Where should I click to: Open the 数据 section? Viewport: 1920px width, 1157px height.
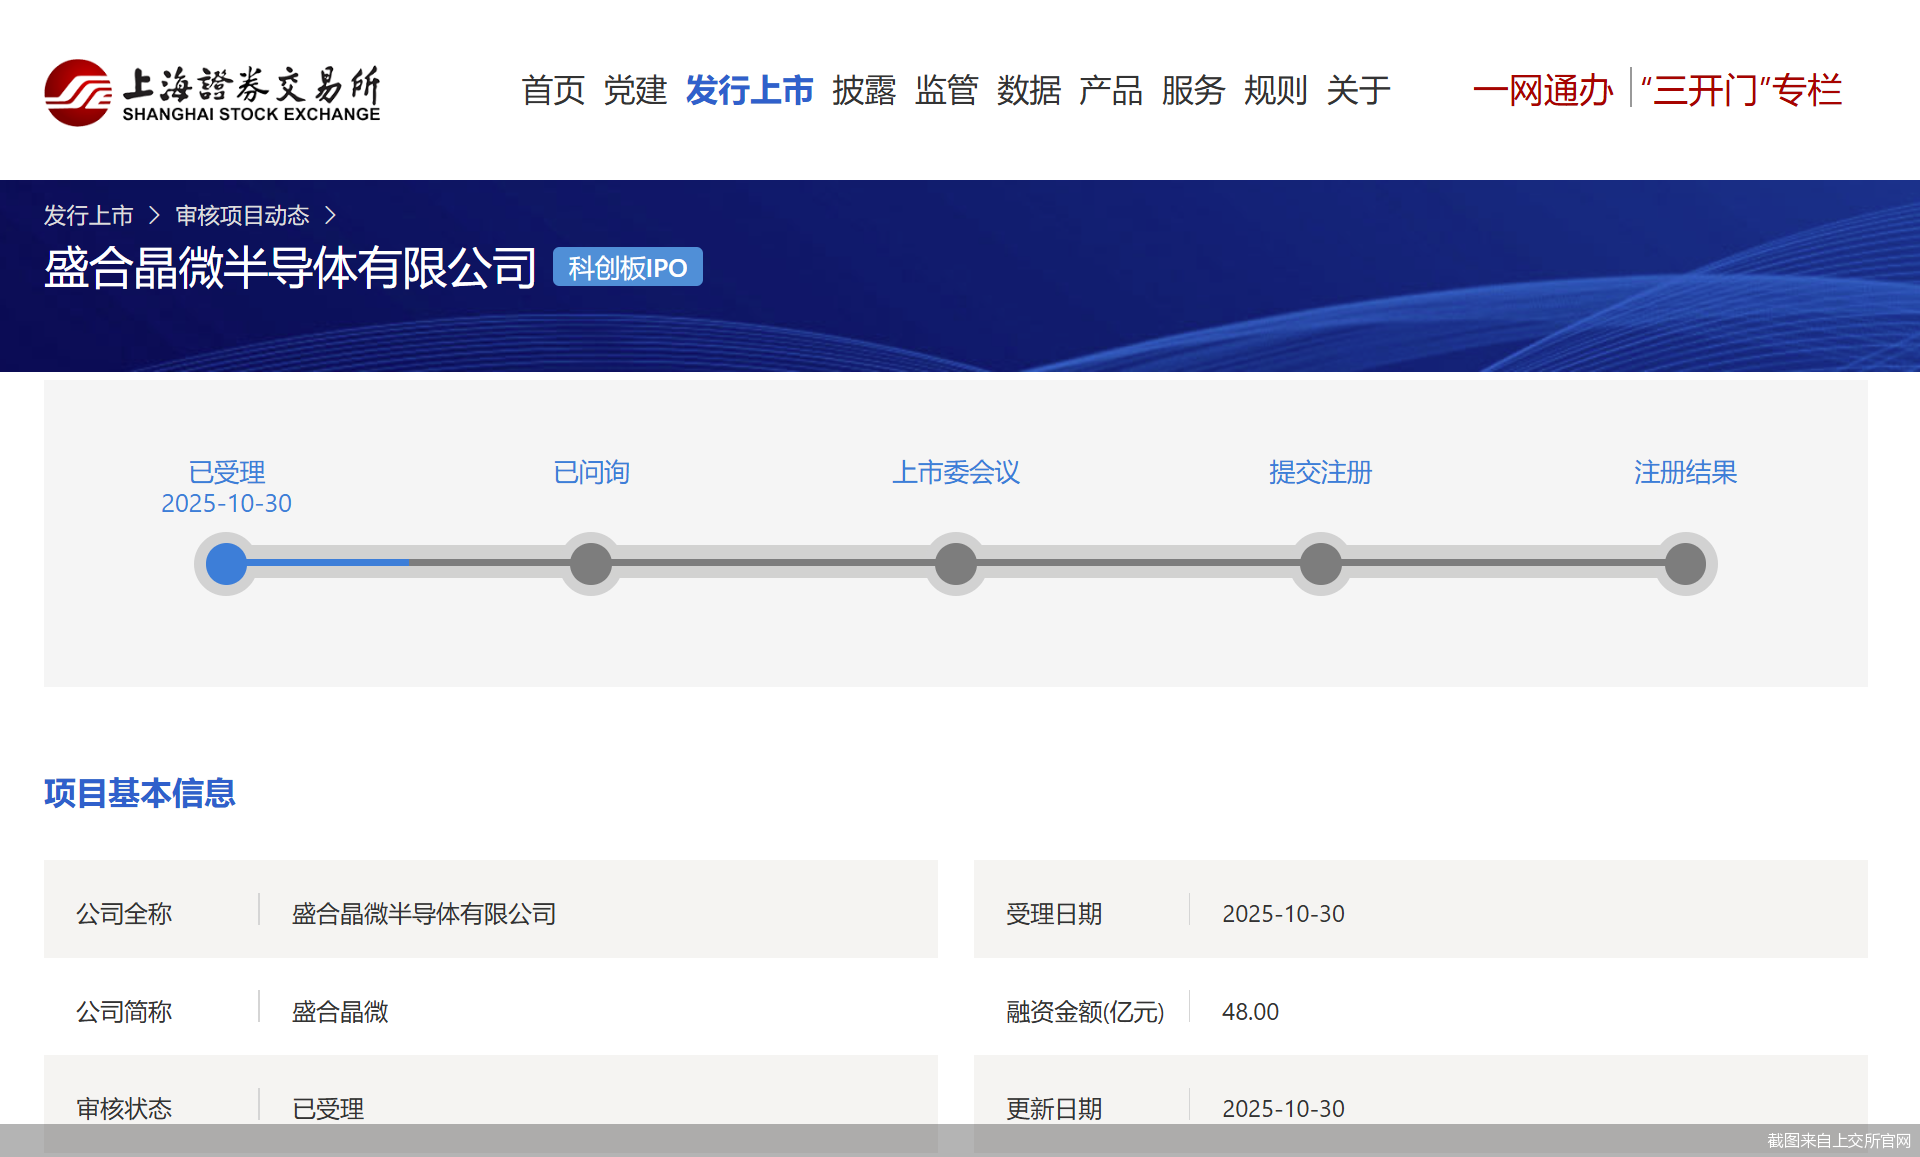click(1030, 90)
